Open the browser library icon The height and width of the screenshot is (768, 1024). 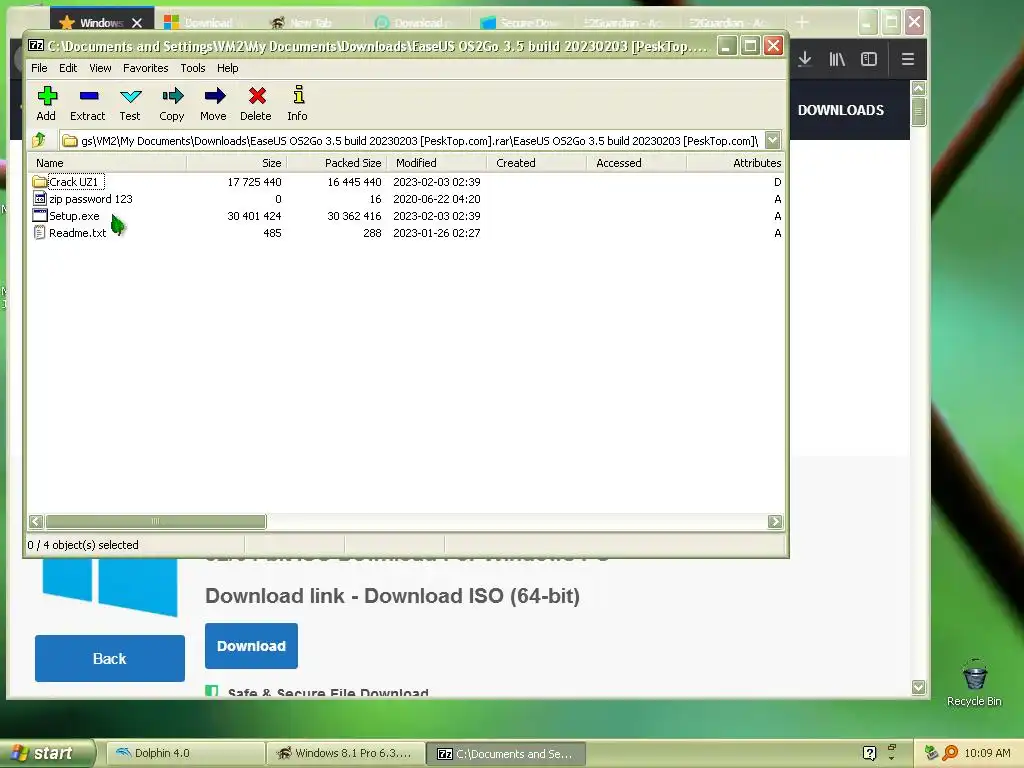click(x=837, y=59)
